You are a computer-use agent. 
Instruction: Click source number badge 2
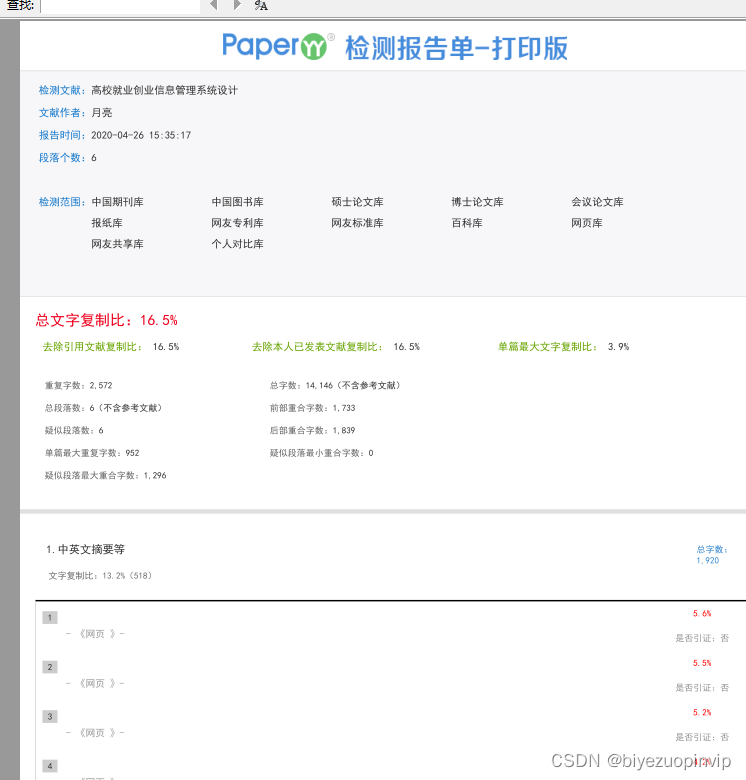click(x=50, y=667)
